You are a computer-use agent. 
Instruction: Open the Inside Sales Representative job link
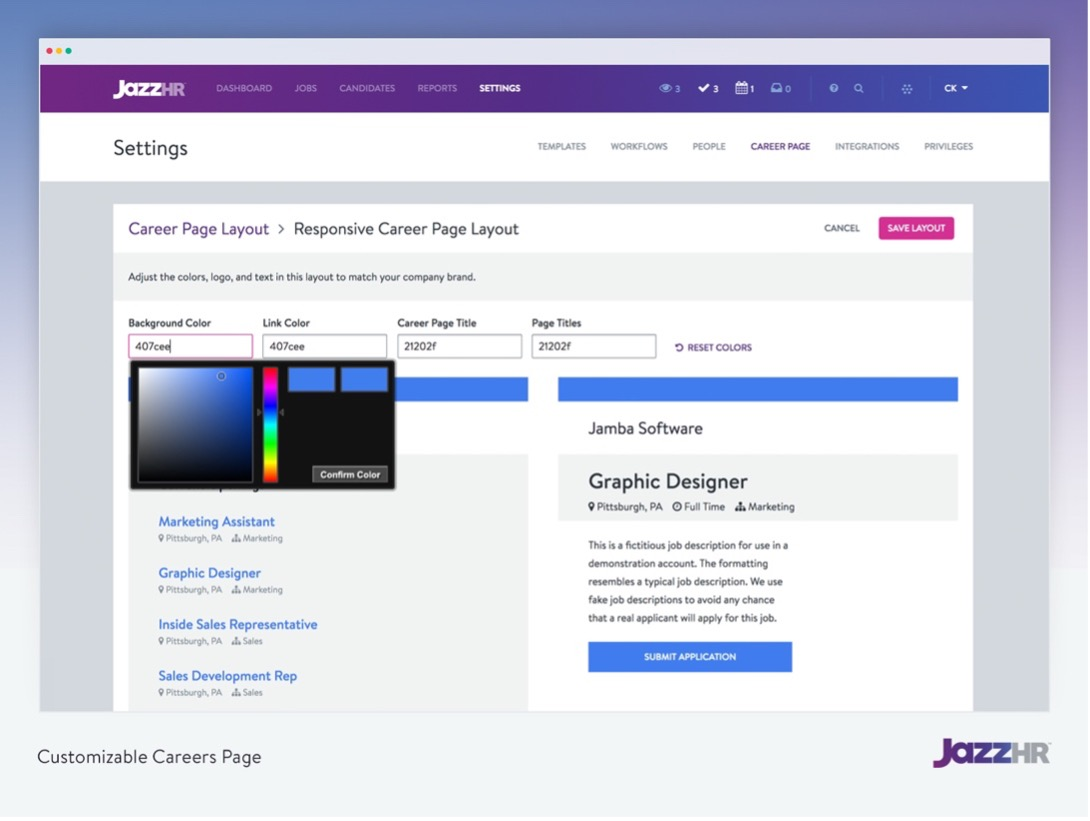point(238,624)
